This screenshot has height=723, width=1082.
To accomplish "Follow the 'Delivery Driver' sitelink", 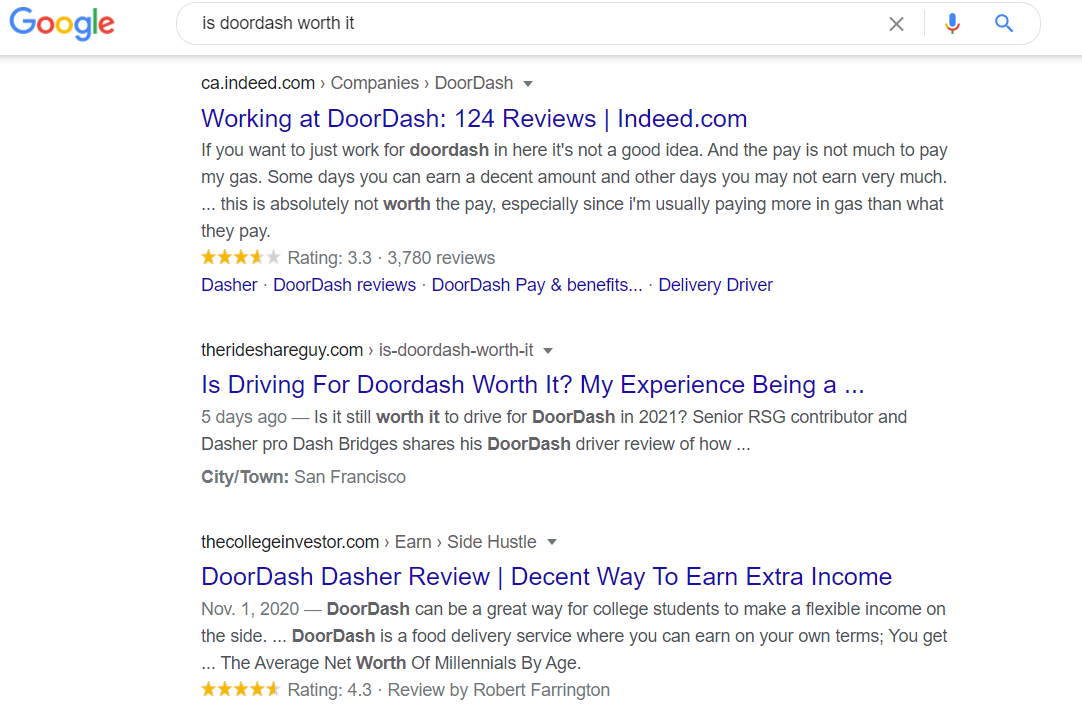I will [716, 285].
